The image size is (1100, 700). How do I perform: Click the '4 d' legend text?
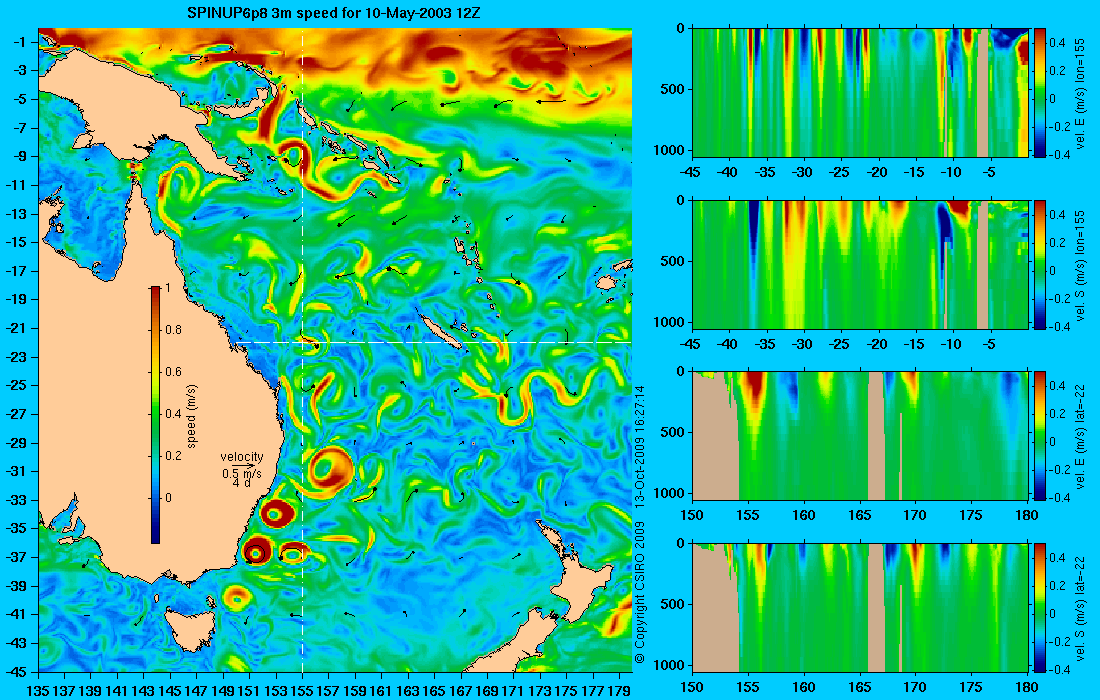[x=241, y=483]
